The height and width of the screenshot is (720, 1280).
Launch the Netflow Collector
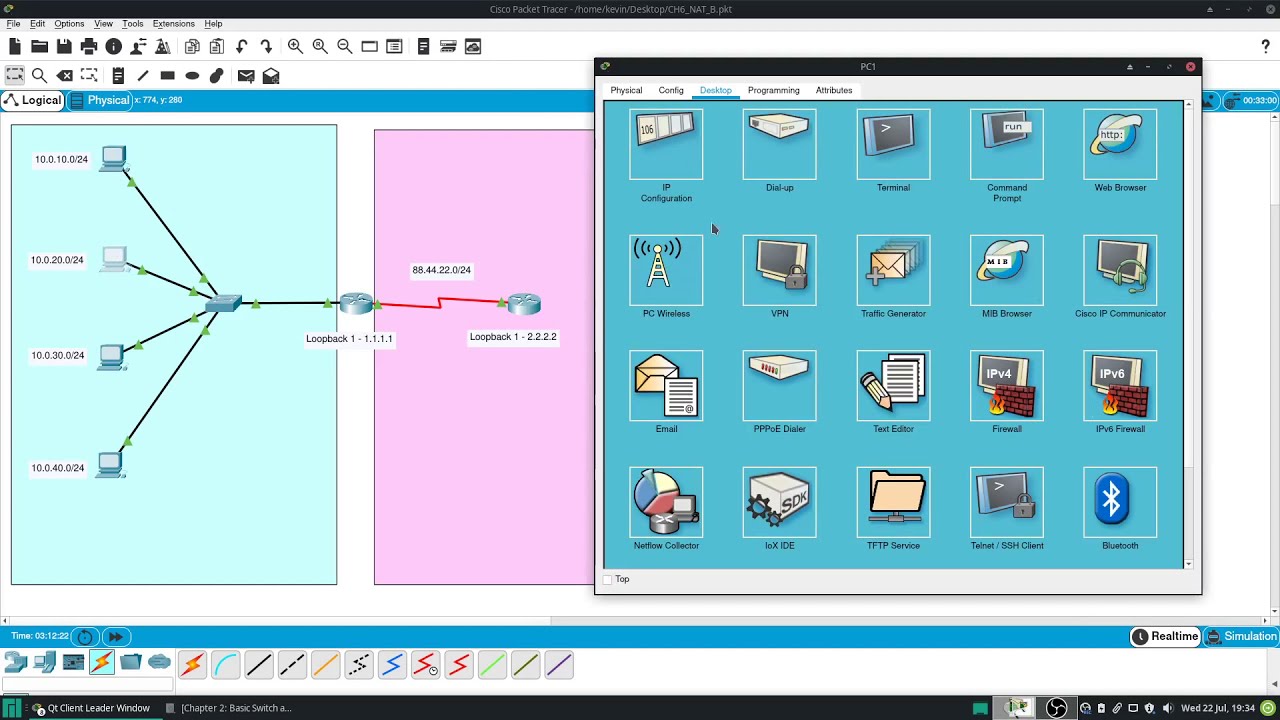pyautogui.click(x=666, y=502)
